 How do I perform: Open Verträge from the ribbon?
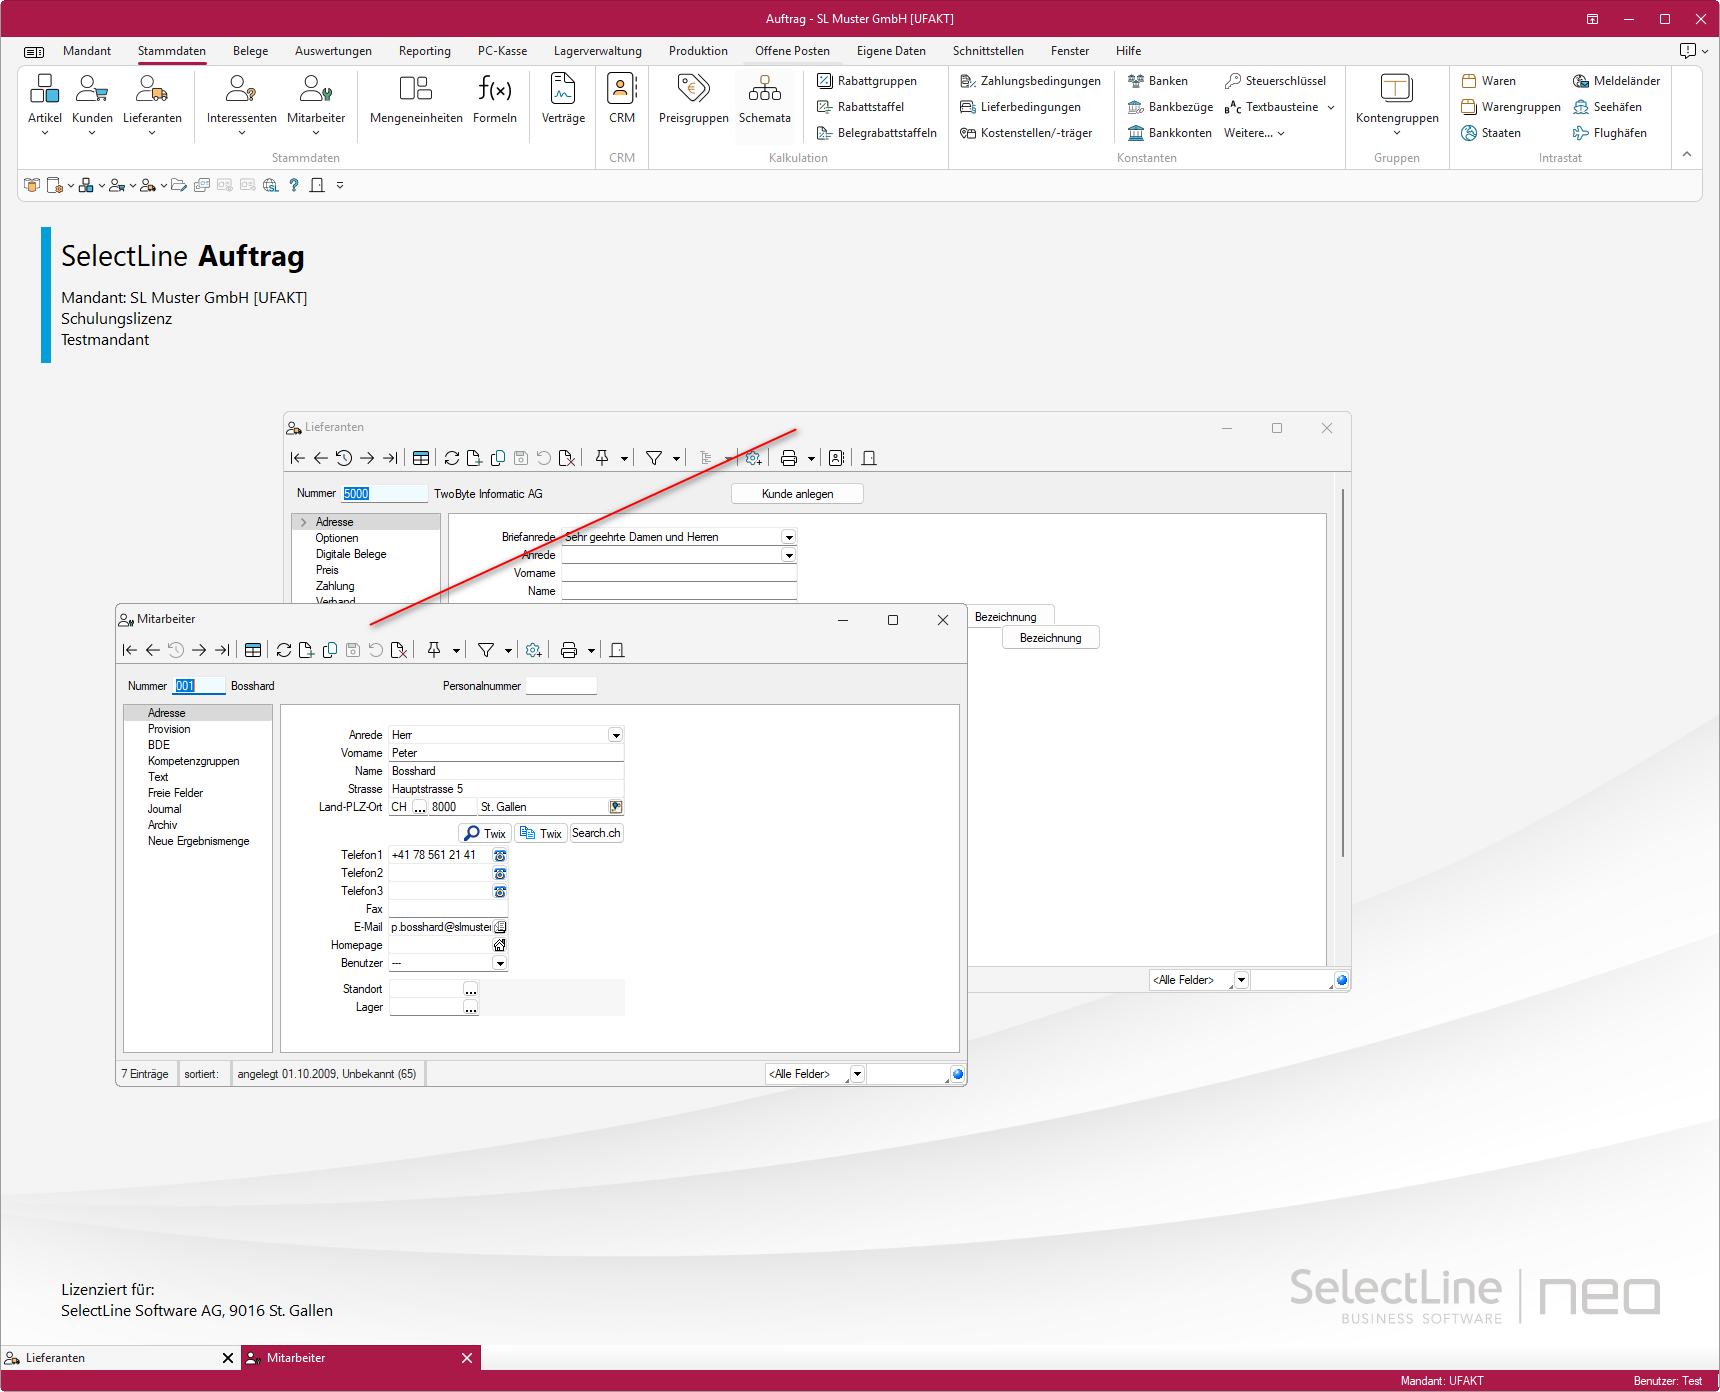(x=563, y=99)
